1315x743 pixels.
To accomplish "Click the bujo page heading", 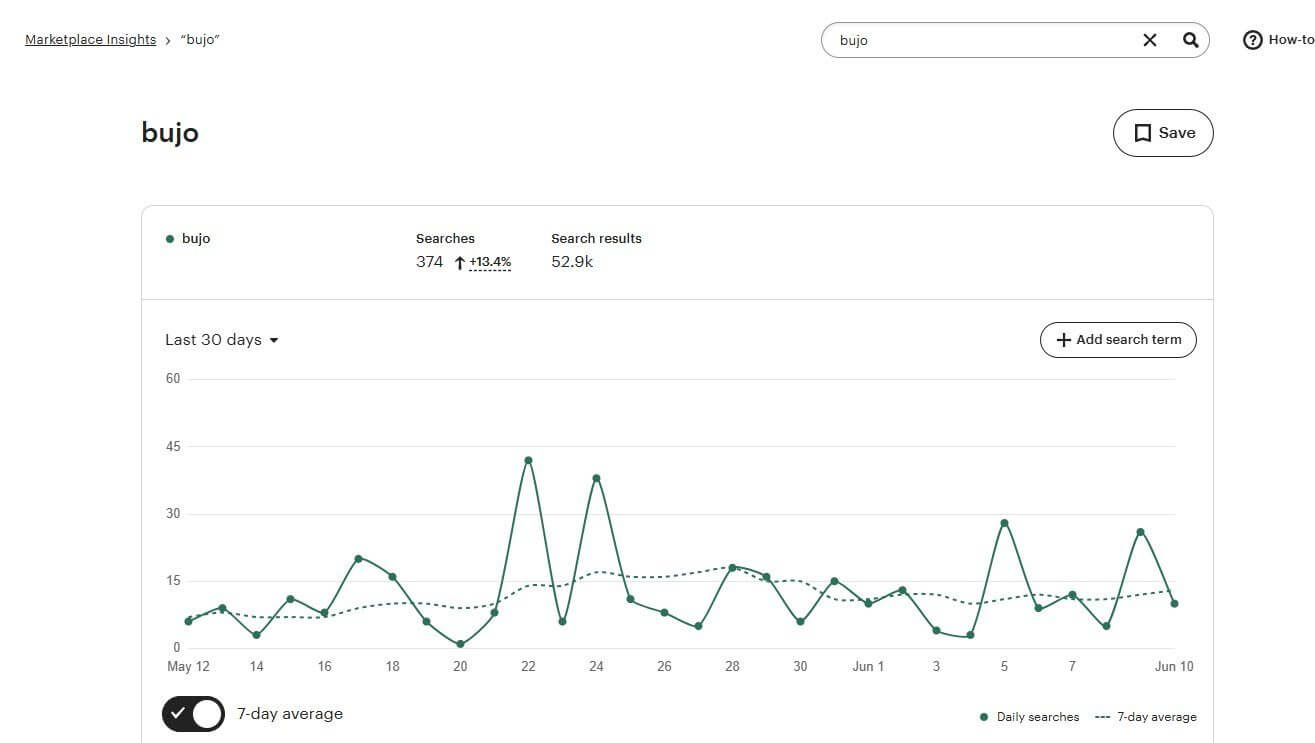I will (170, 133).
